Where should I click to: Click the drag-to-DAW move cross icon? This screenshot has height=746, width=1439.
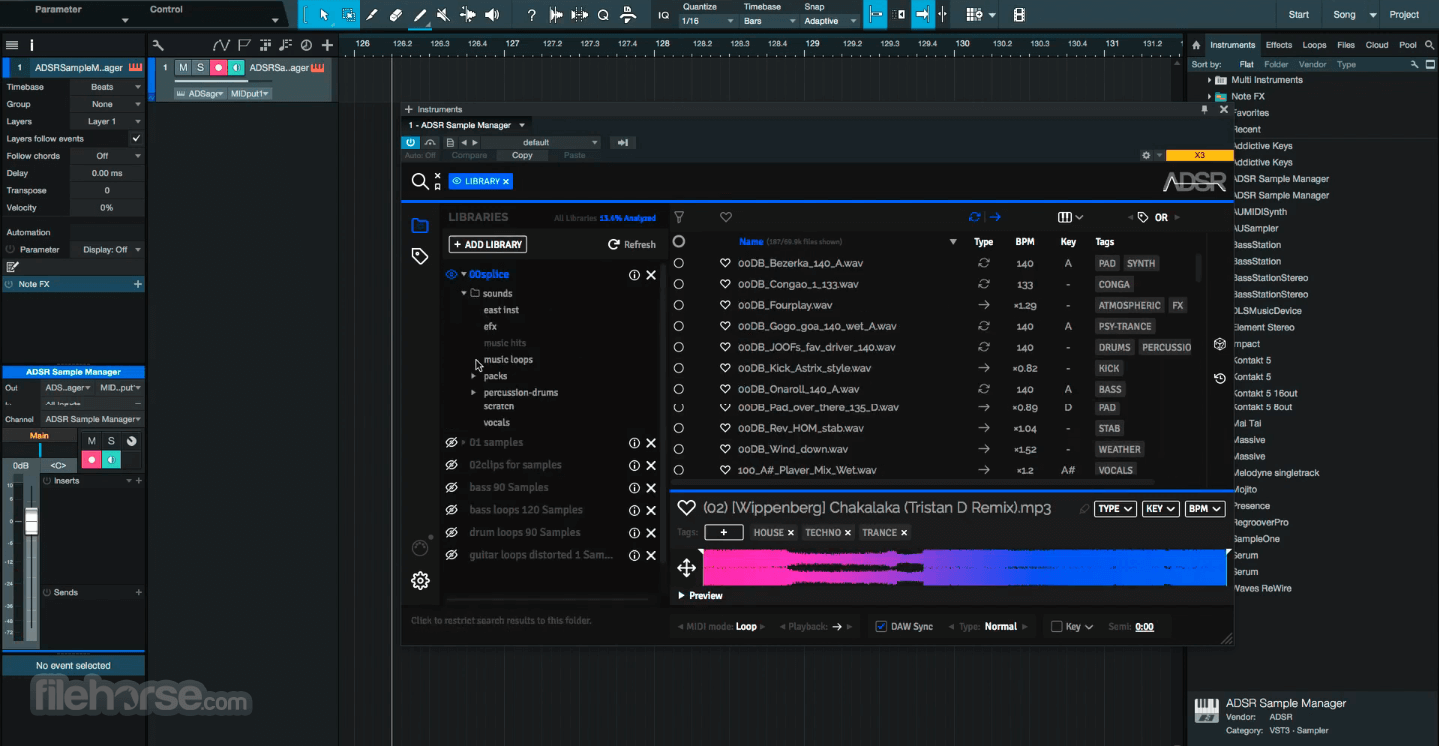pyautogui.click(x=686, y=568)
